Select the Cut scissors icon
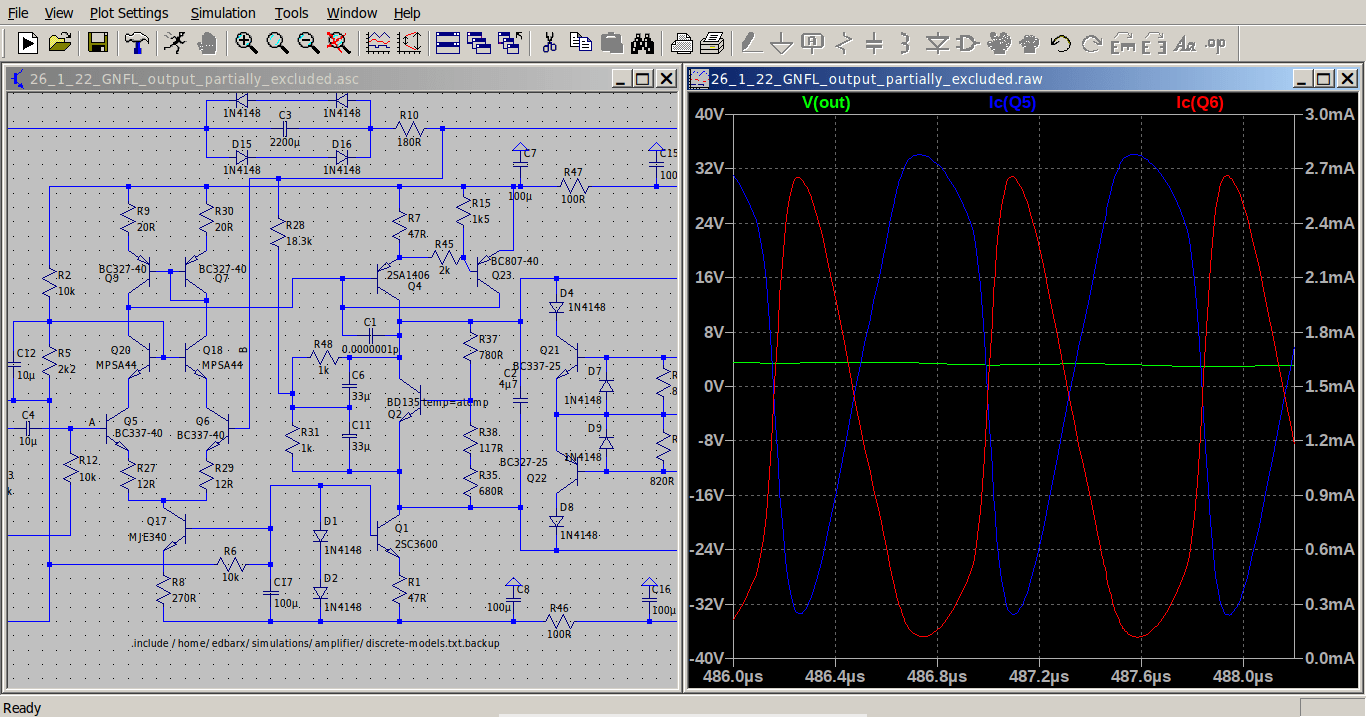 click(x=549, y=42)
